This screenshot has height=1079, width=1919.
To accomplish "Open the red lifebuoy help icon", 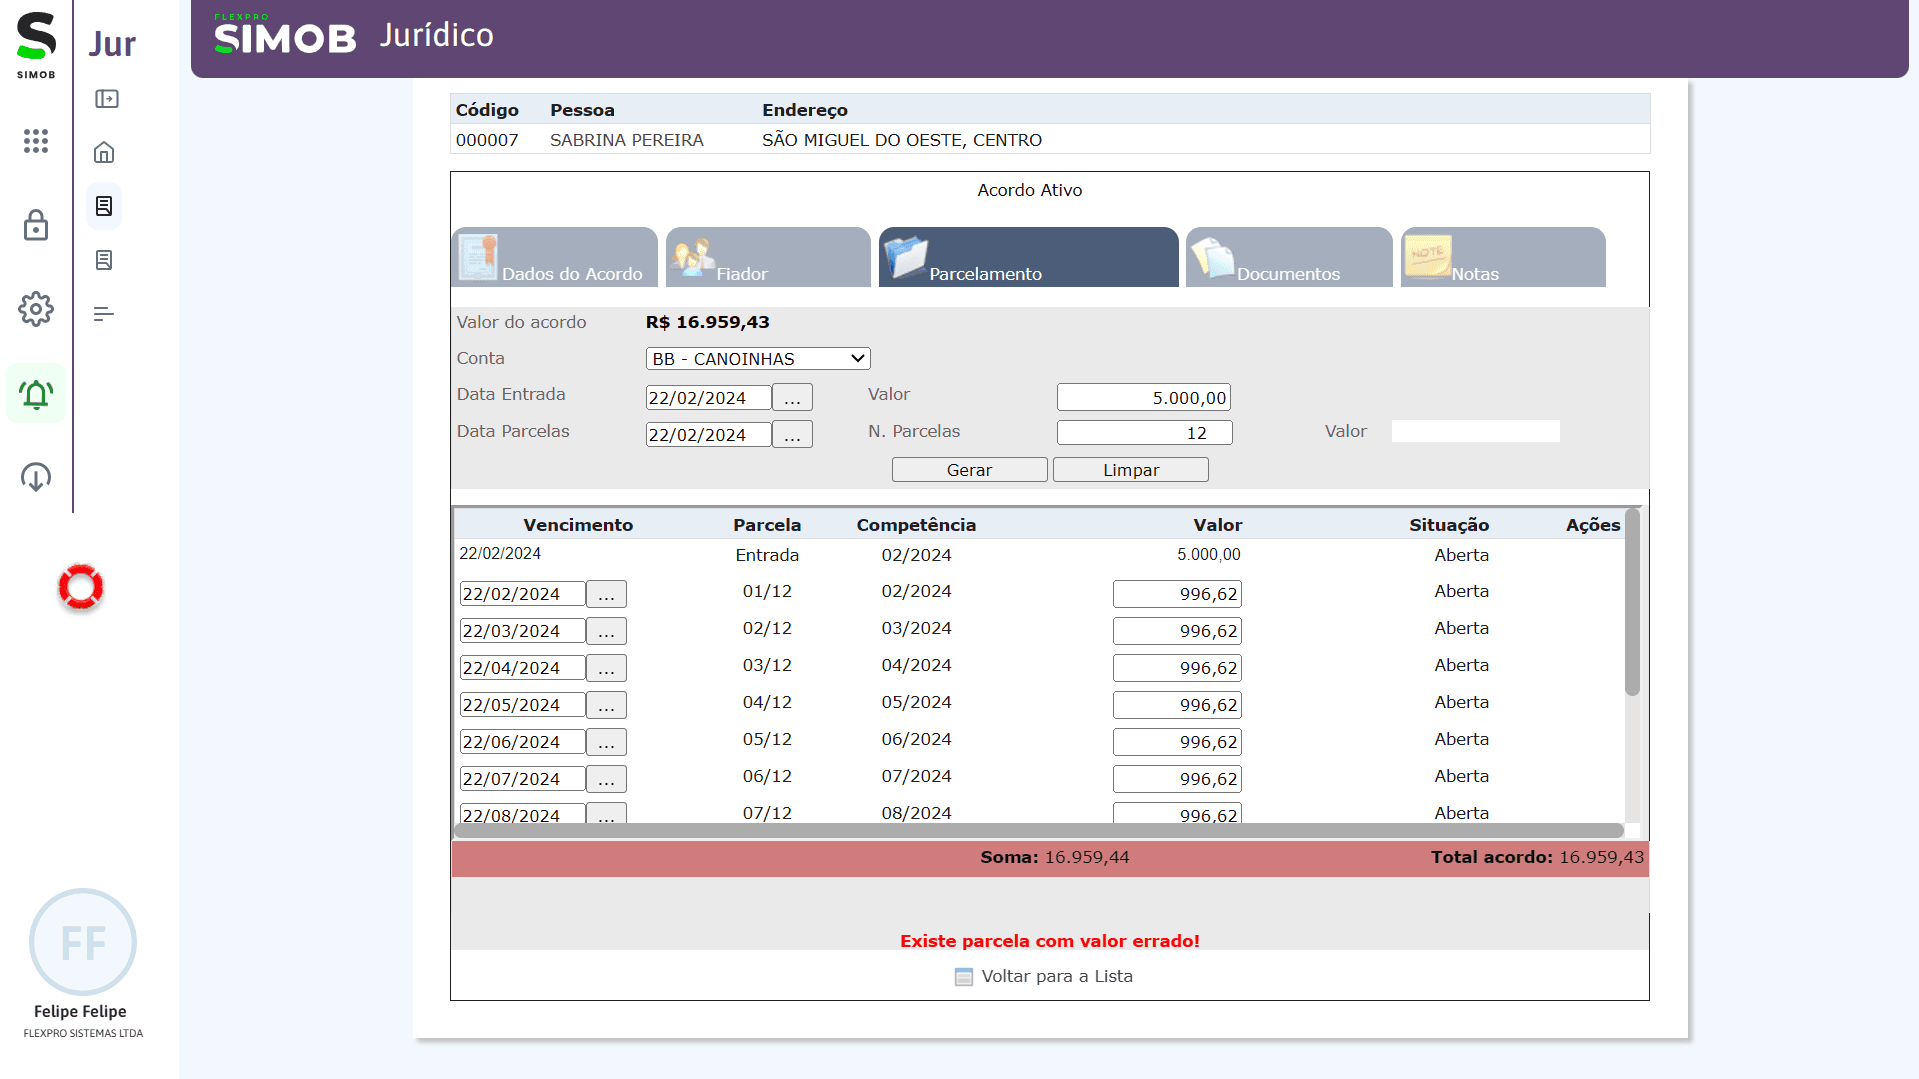I will coord(81,587).
